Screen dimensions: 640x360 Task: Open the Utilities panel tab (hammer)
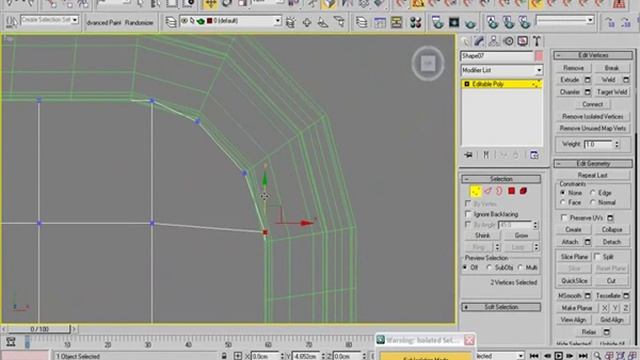pos(537,41)
